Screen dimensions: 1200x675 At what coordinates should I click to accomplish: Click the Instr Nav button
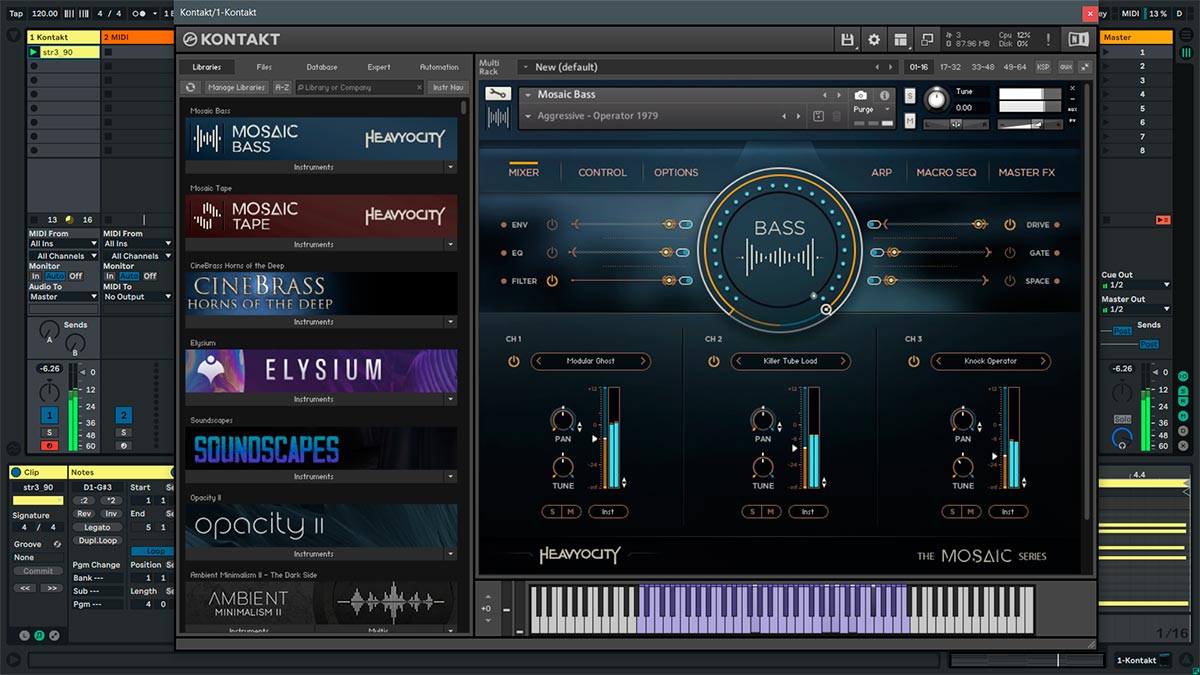click(448, 88)
